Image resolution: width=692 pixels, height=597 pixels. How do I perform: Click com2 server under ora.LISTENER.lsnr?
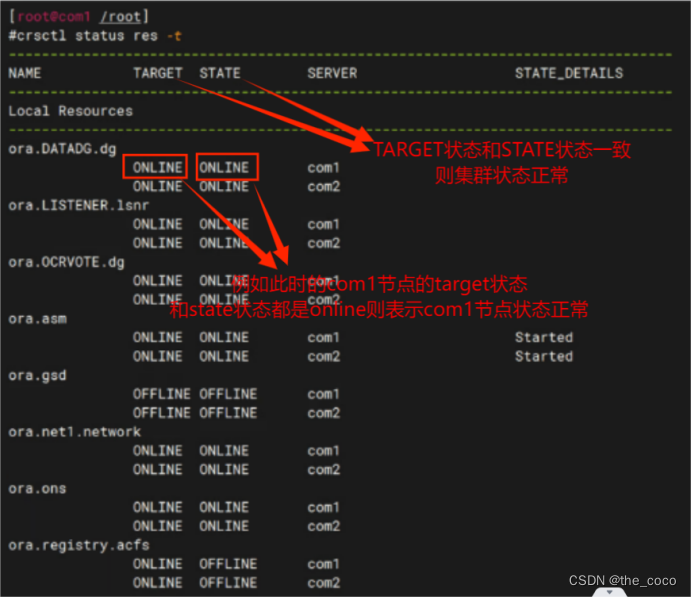(323, 243)
